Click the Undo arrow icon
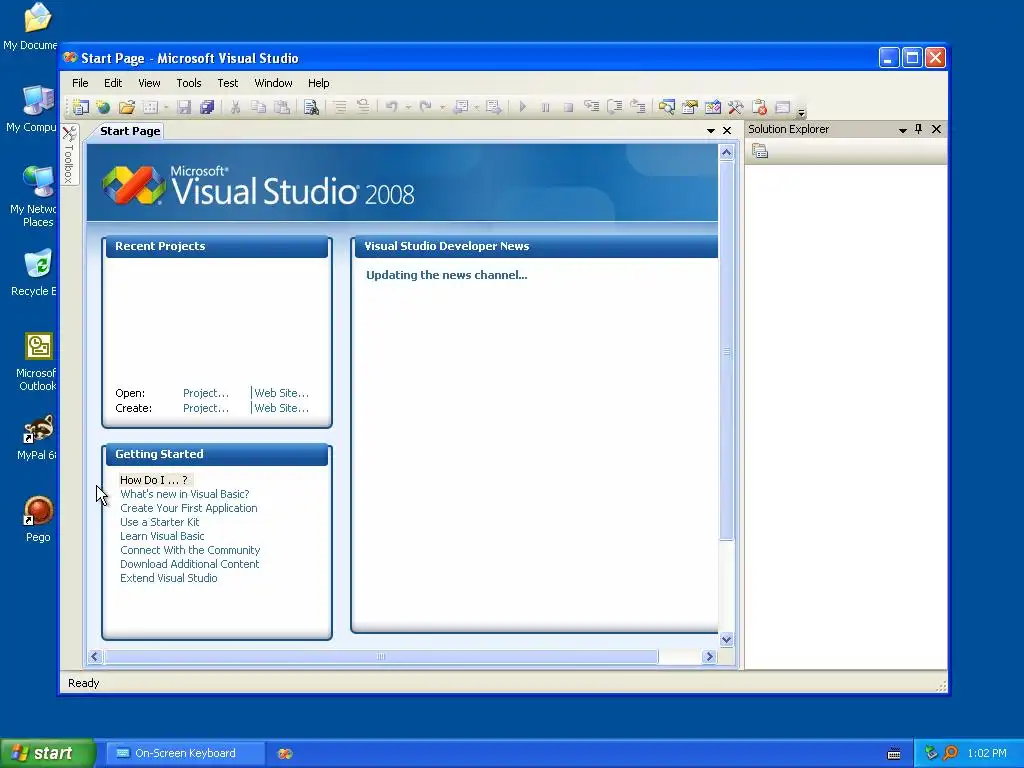Image resolution: width=1024 pixels, height=768 pixels. 392,107
